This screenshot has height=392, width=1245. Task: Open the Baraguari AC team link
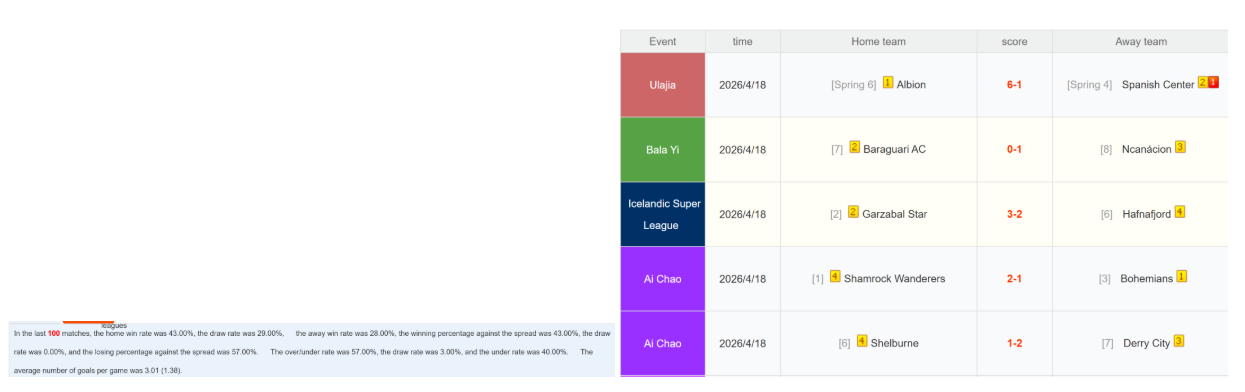click(x=894, y=150)
